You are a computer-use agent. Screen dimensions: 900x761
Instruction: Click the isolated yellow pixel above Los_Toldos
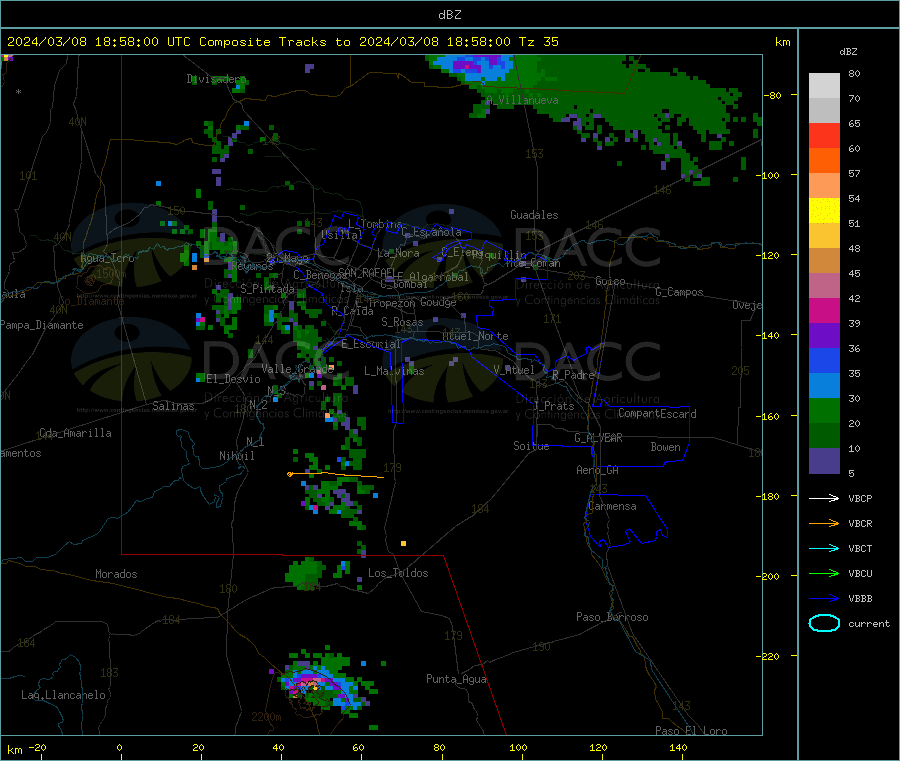tap(404, 543)
